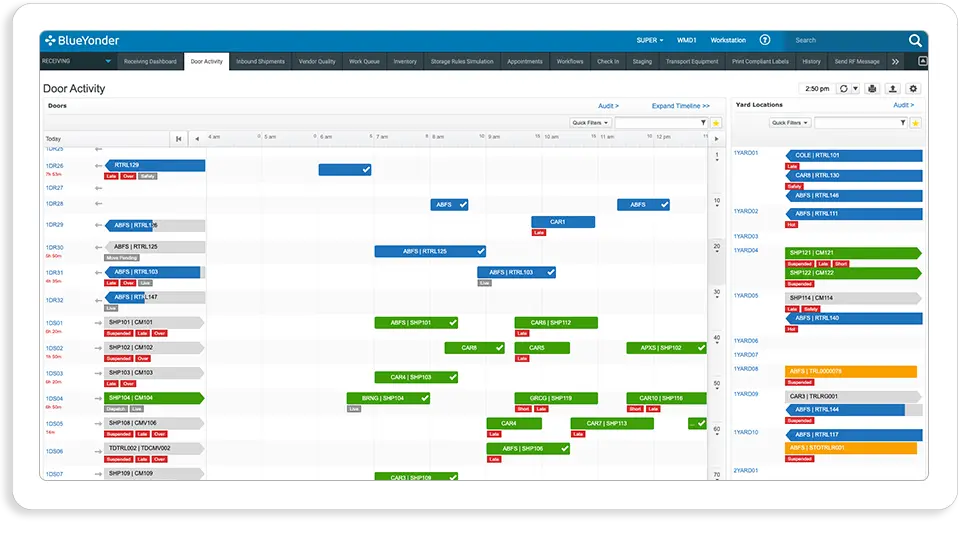Open door 1DR26 link

(54, 166)
